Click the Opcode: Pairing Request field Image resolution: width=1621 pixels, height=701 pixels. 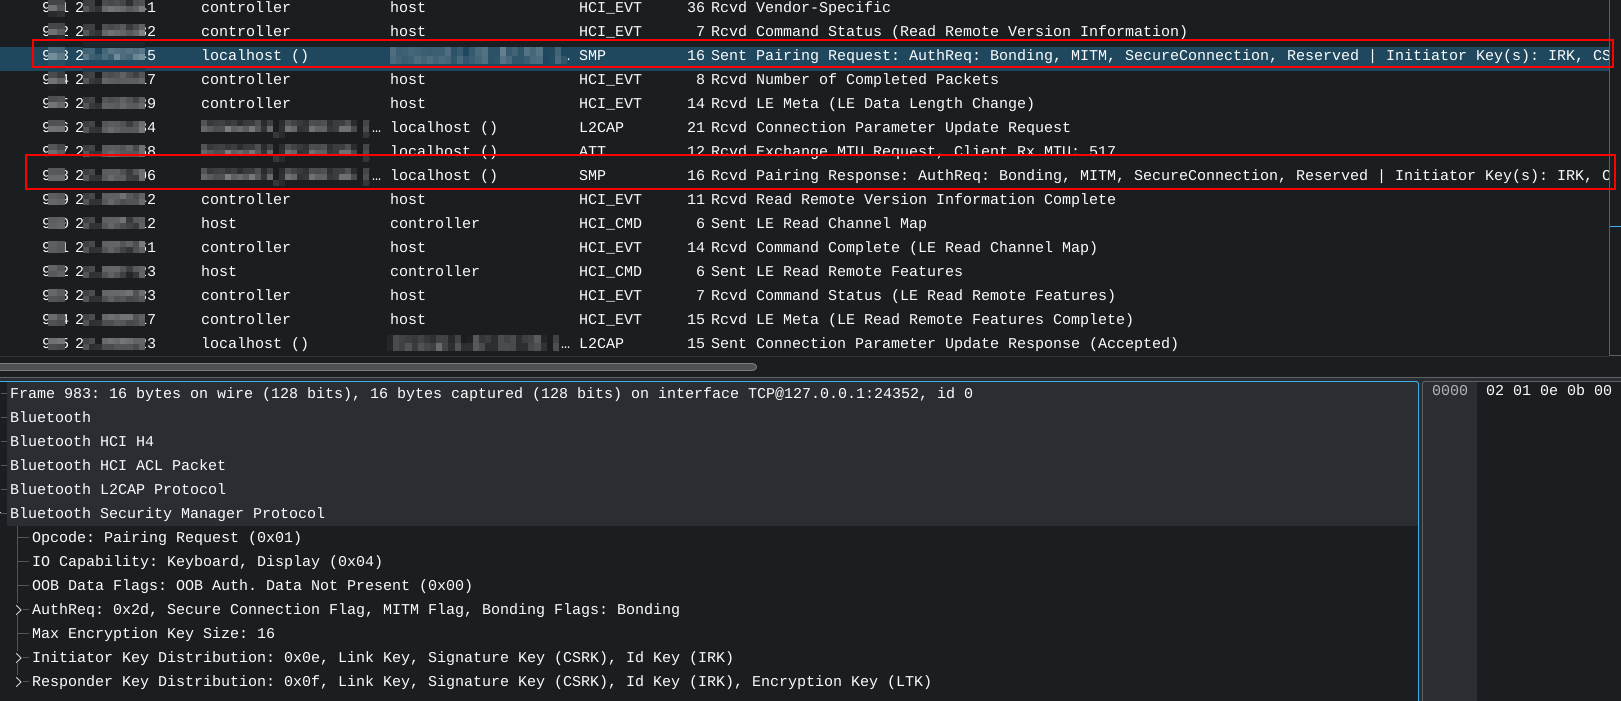click(166, 538)
